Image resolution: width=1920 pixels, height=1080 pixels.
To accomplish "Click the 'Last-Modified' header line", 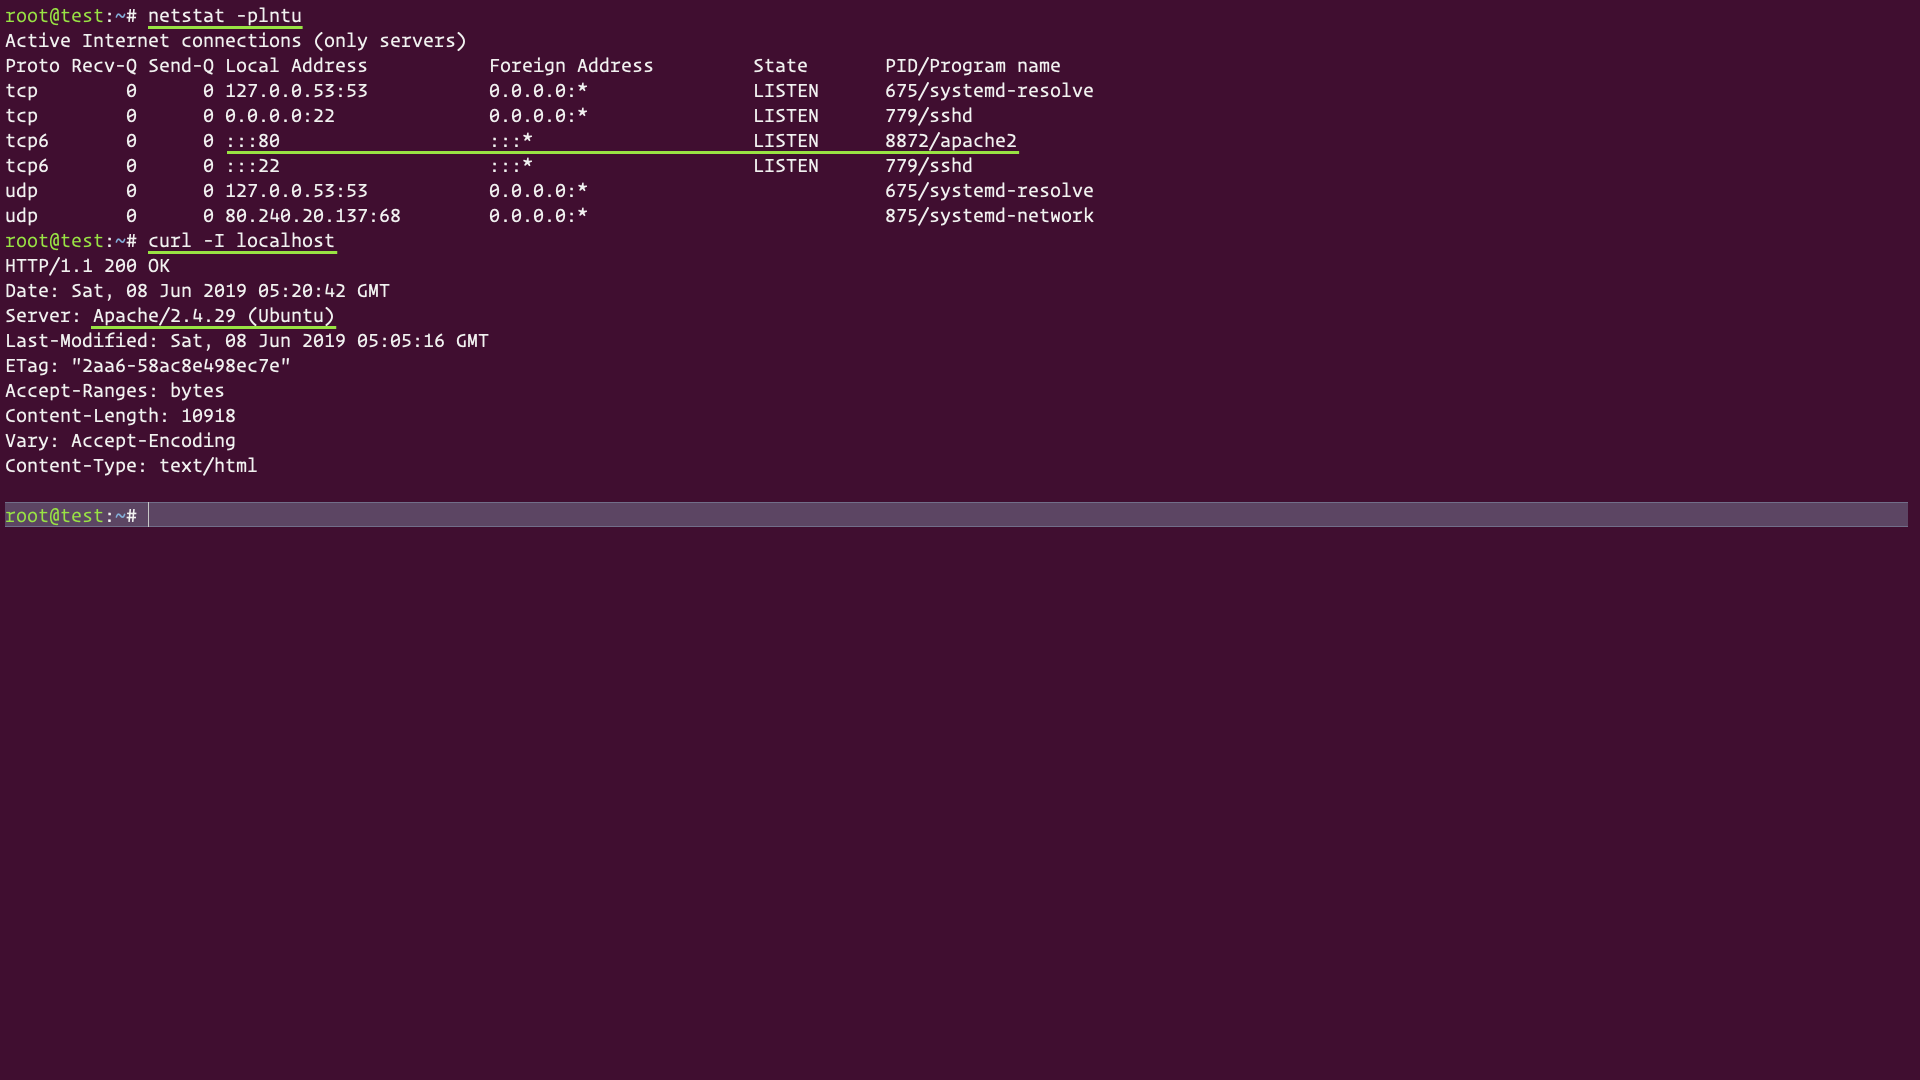I will pos(247,341).
